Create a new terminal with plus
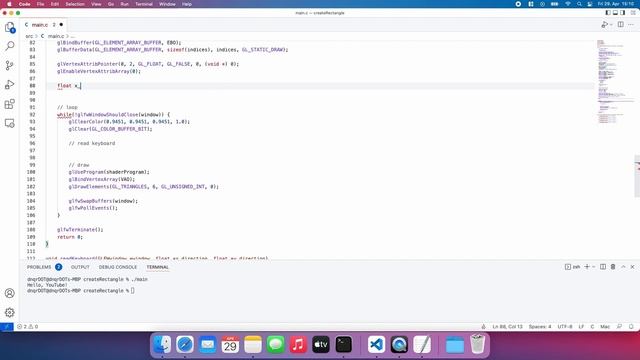640x360 pixels. tap(587, 267)
